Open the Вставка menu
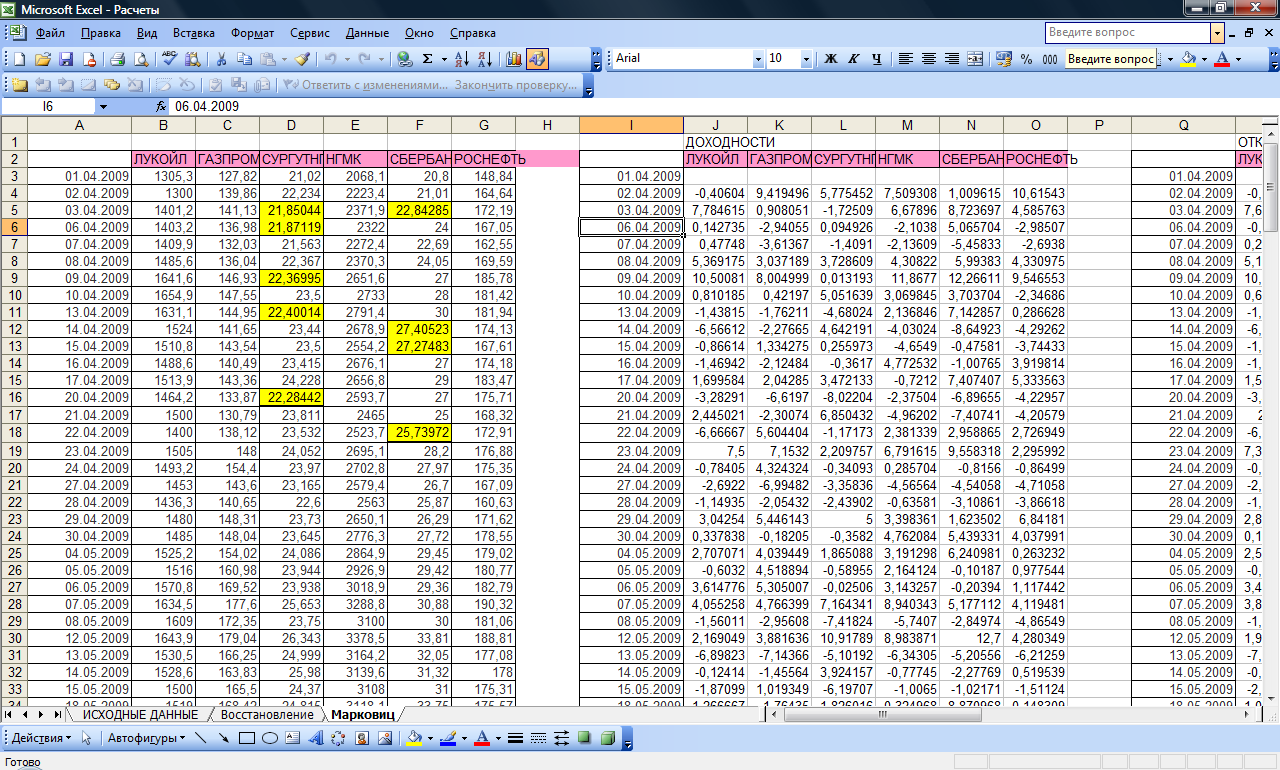The width and height of the screenshot is (1280, 770). (x=194, y=33)
